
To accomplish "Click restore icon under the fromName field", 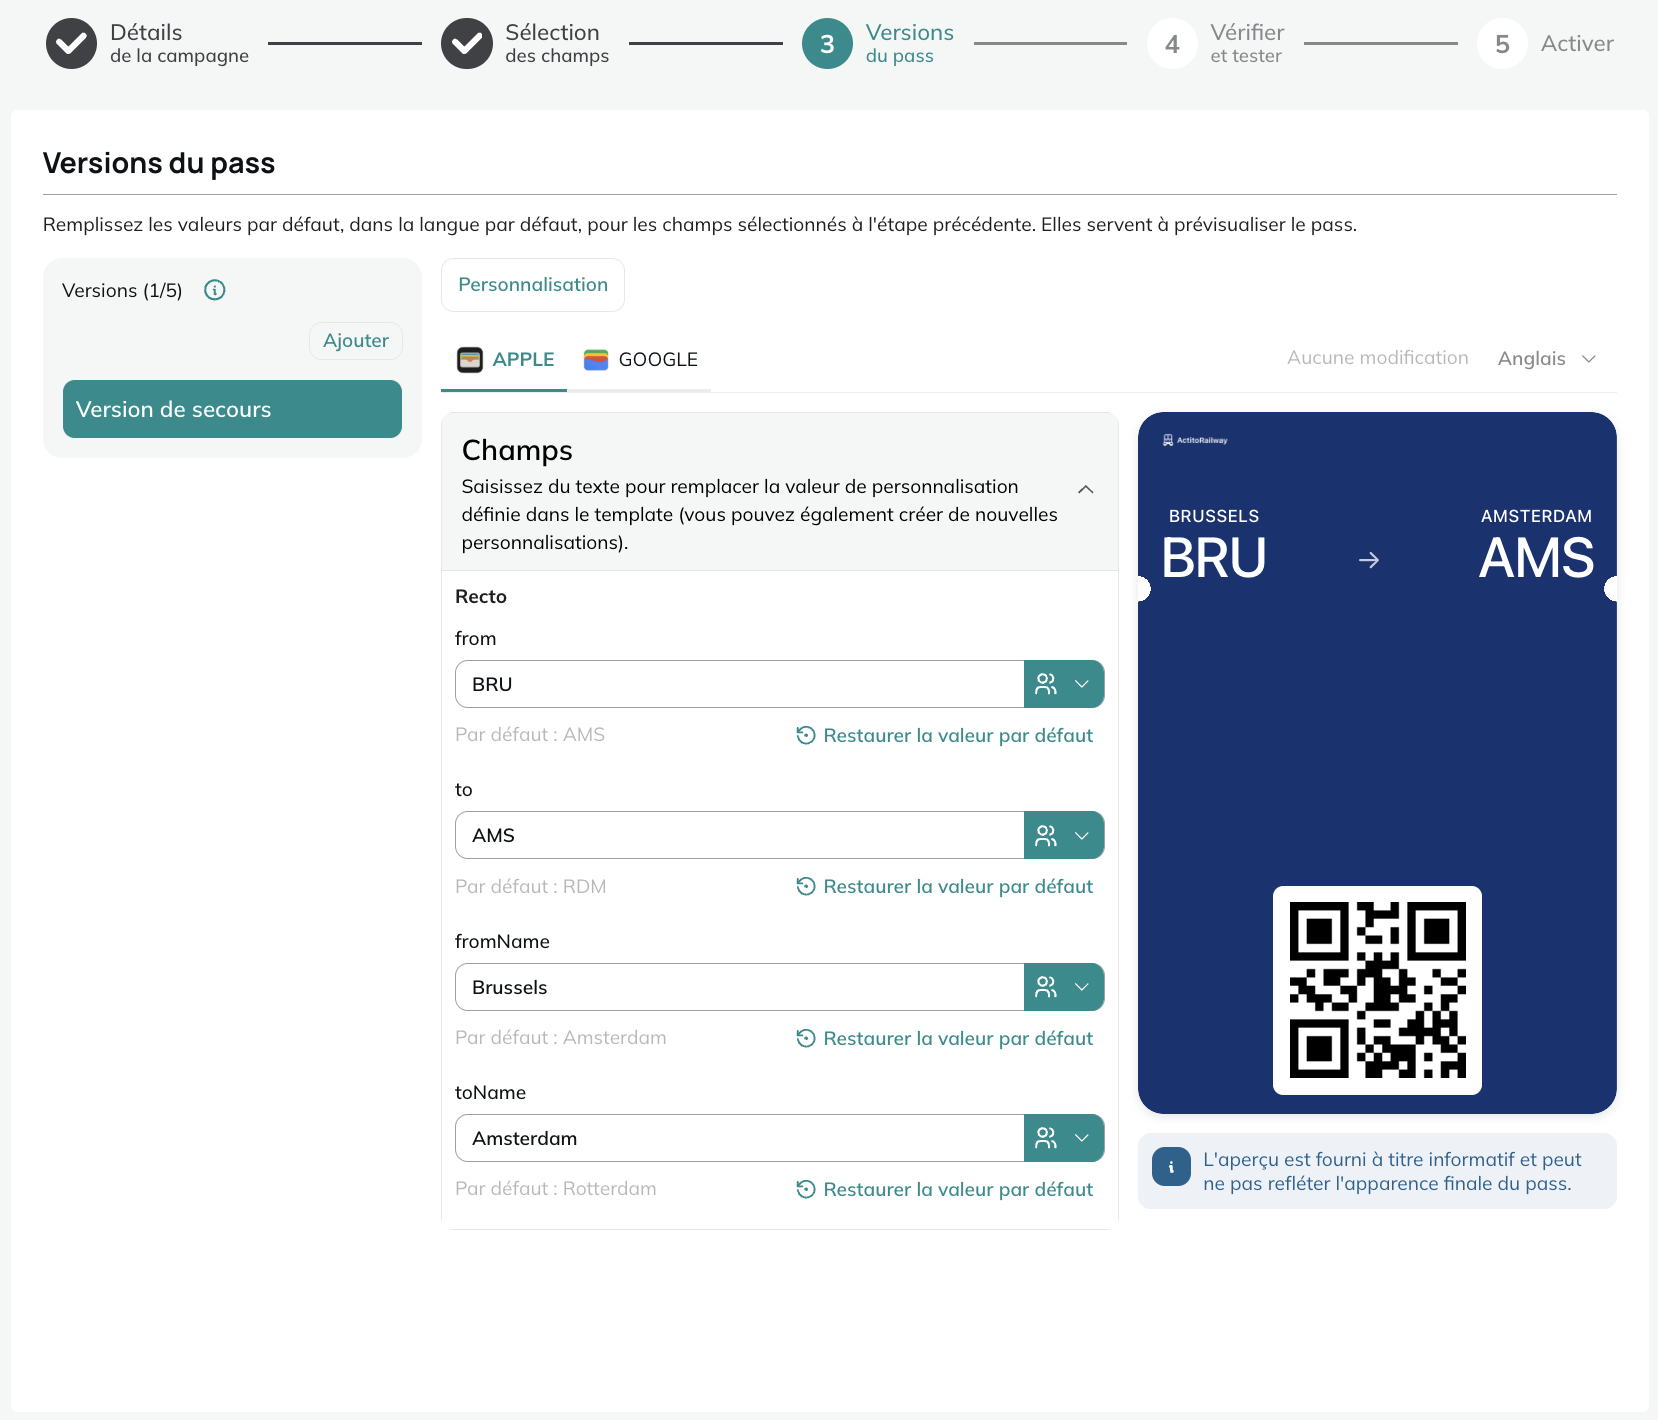I will pyautogui.click(x=806, y=1038).
